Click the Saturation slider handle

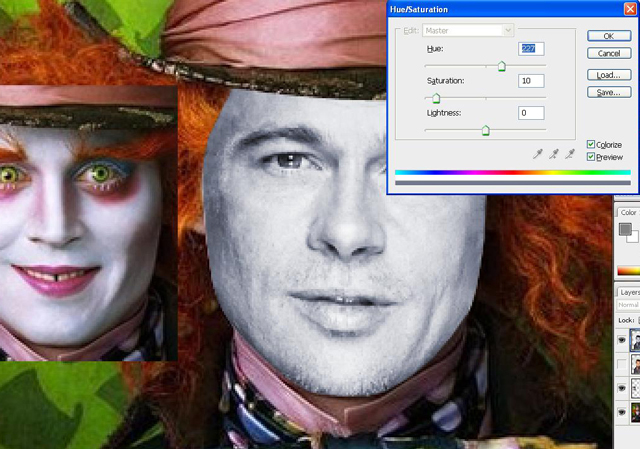436,98
